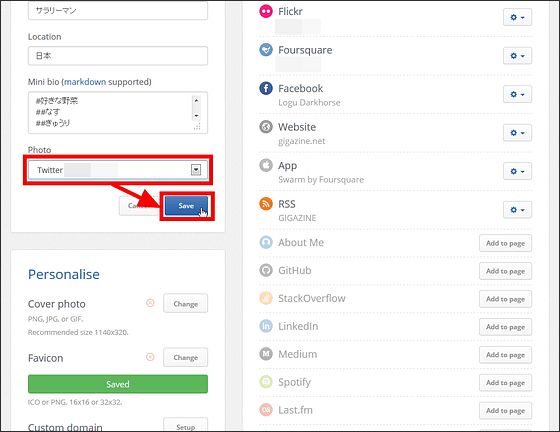The width and height of the screenshot is (560, 432).
Task: Remove the favicon with the circled x
Action: tap(150, 357)
